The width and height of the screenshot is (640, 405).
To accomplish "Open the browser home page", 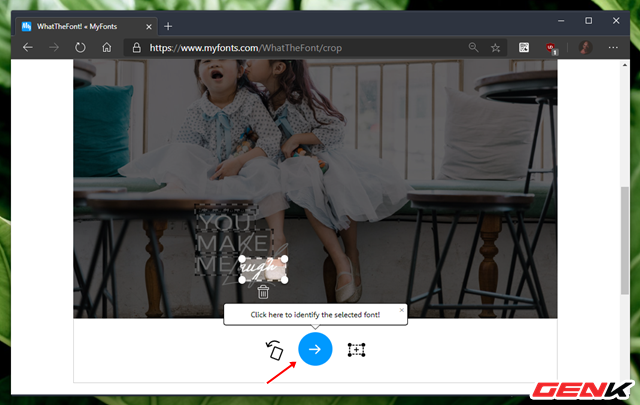I will pos(106,47).
